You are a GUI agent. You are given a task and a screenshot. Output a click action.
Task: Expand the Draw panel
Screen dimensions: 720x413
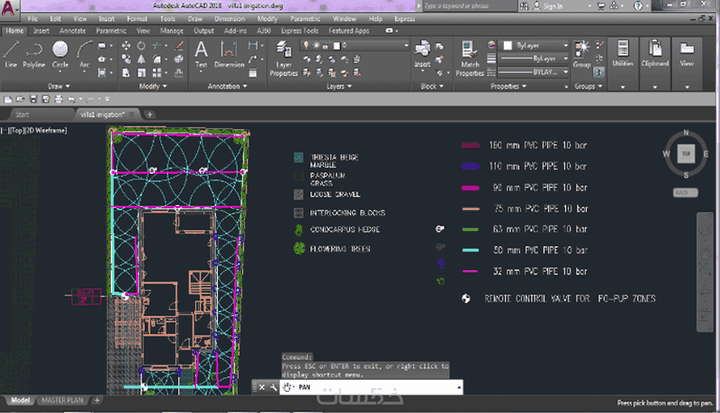click(x=59, y=86)
